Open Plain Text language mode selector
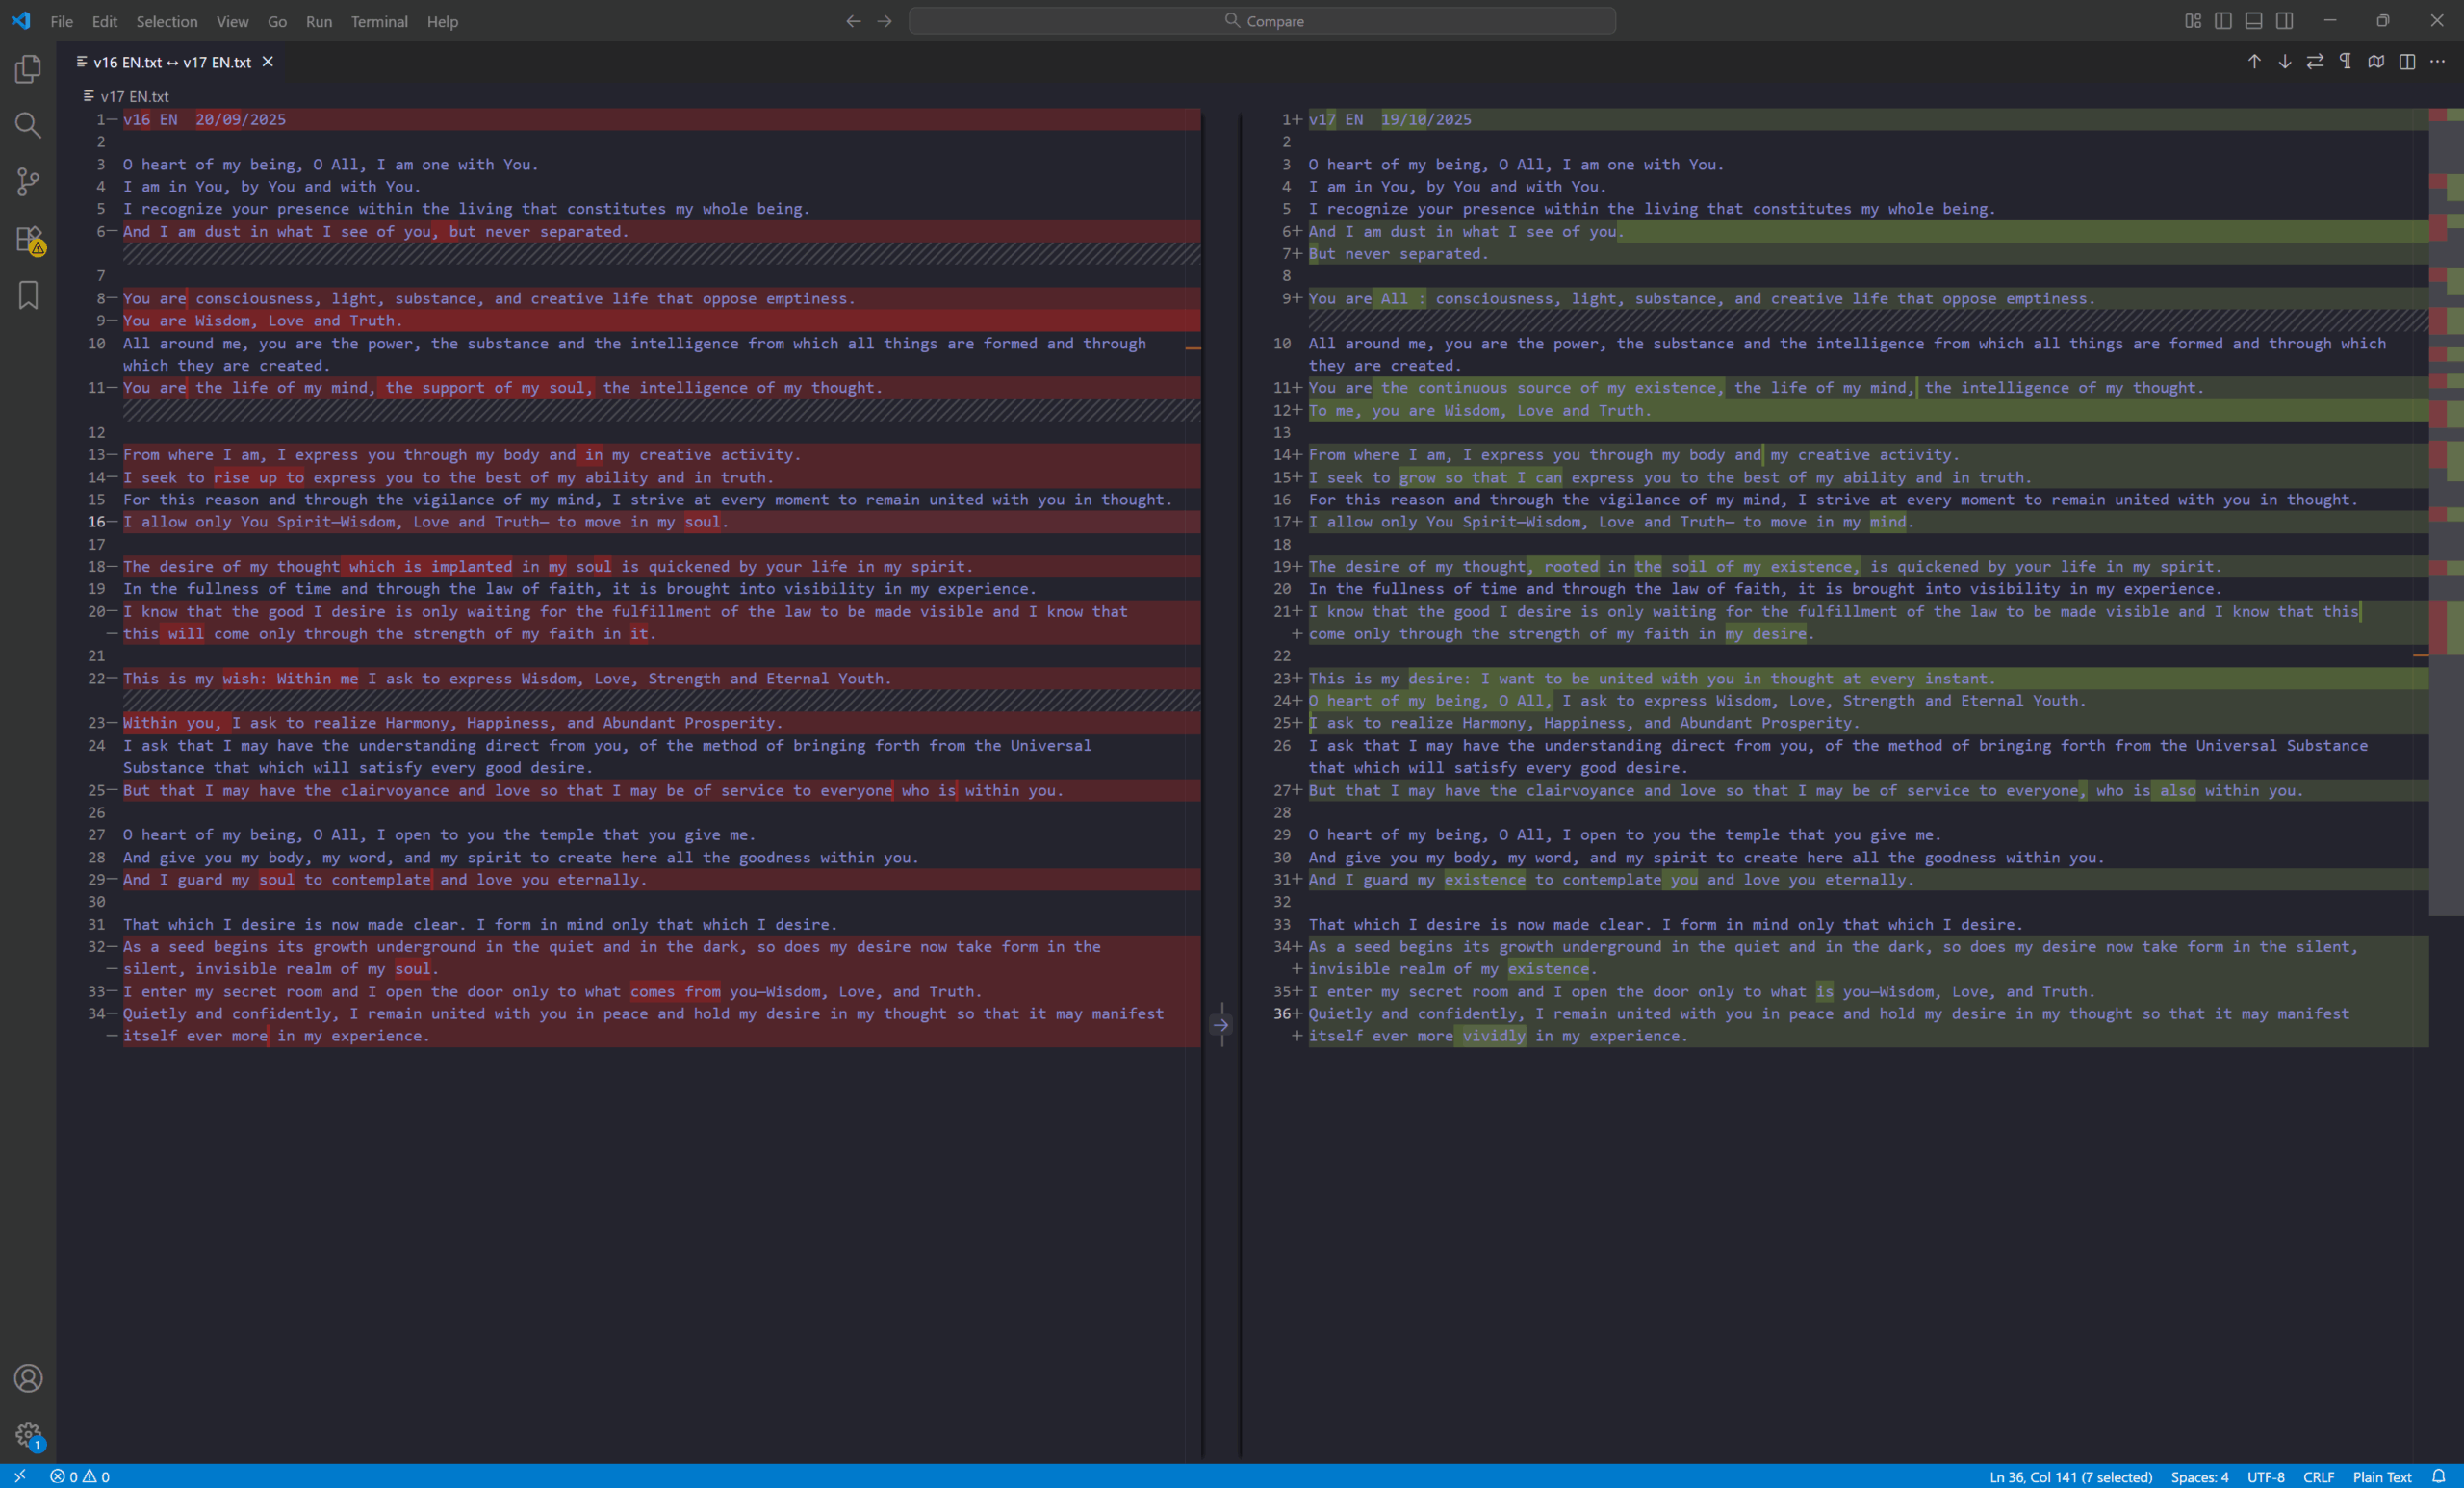This screenshot has width=2464, height=1488. pos(2382,1477)
